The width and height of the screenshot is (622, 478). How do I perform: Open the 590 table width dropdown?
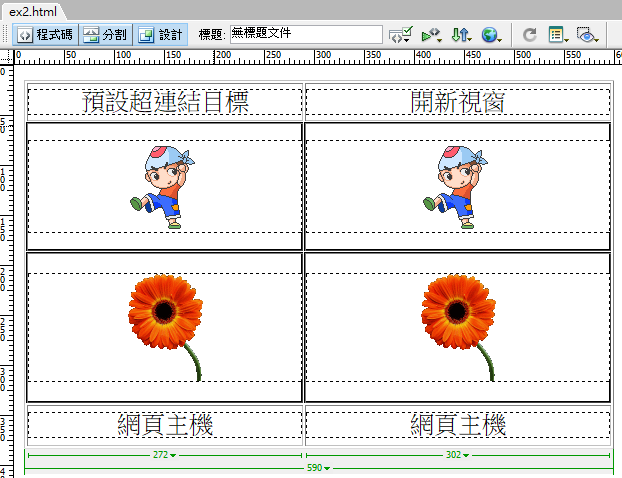click(x=318, y=468)
